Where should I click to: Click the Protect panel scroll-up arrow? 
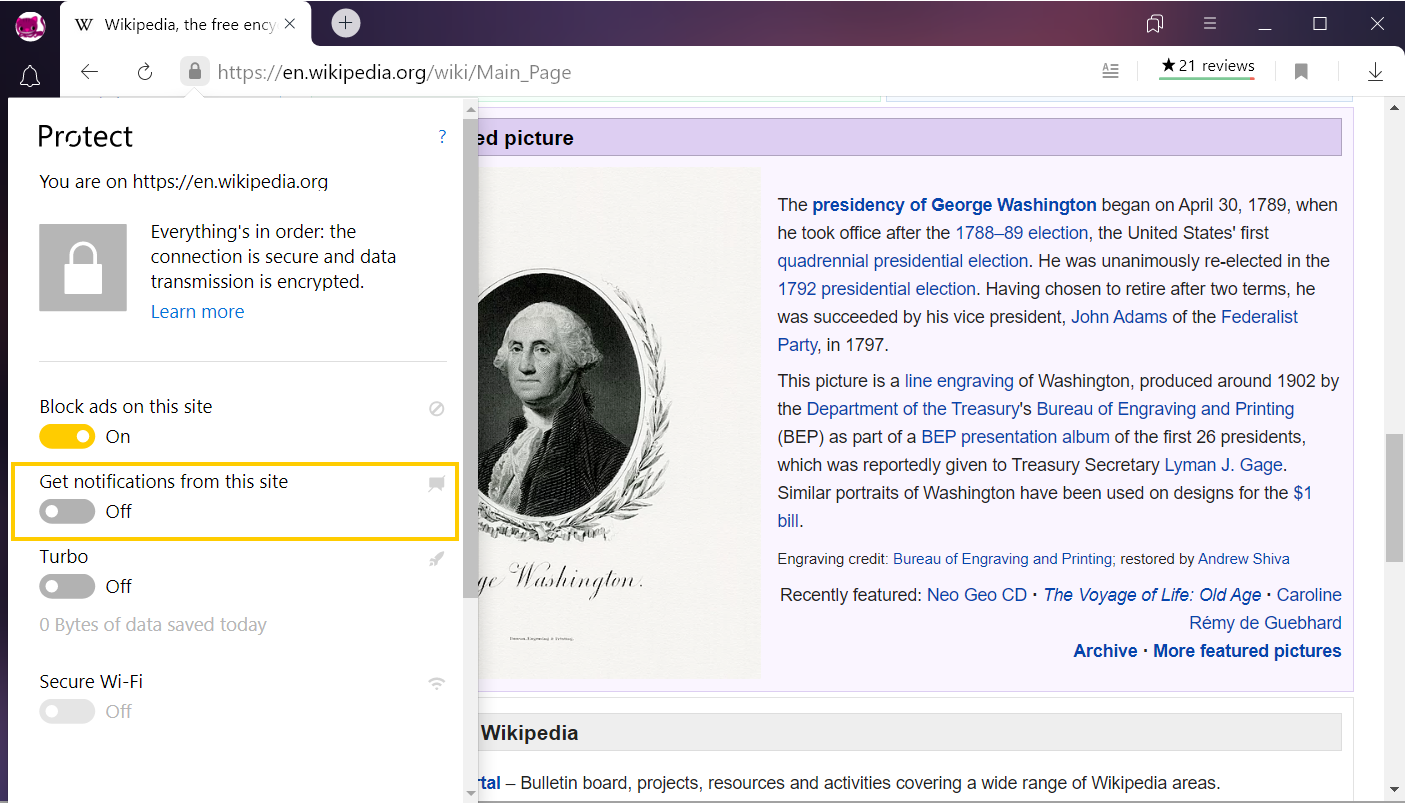[x=471, y=108]
